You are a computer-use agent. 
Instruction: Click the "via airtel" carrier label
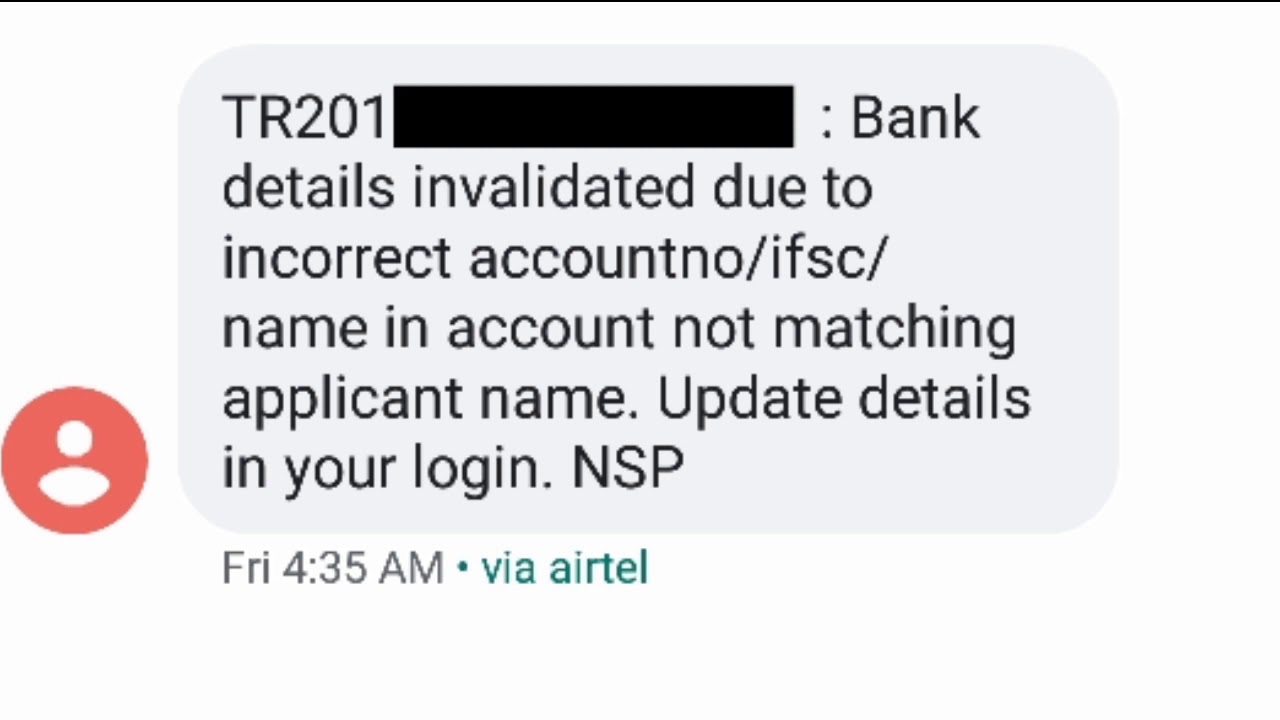564,568
